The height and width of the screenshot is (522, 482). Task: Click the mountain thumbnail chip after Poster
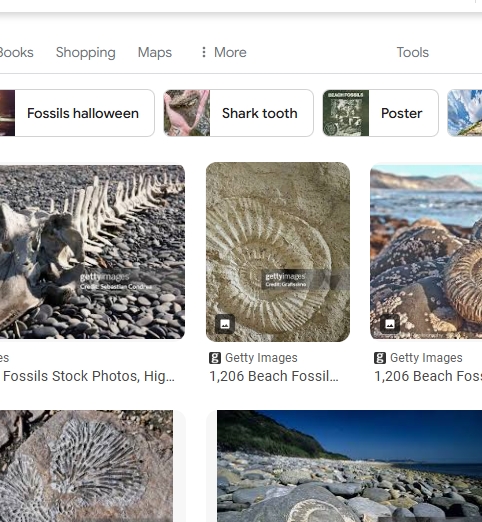[x=465, y=113]
